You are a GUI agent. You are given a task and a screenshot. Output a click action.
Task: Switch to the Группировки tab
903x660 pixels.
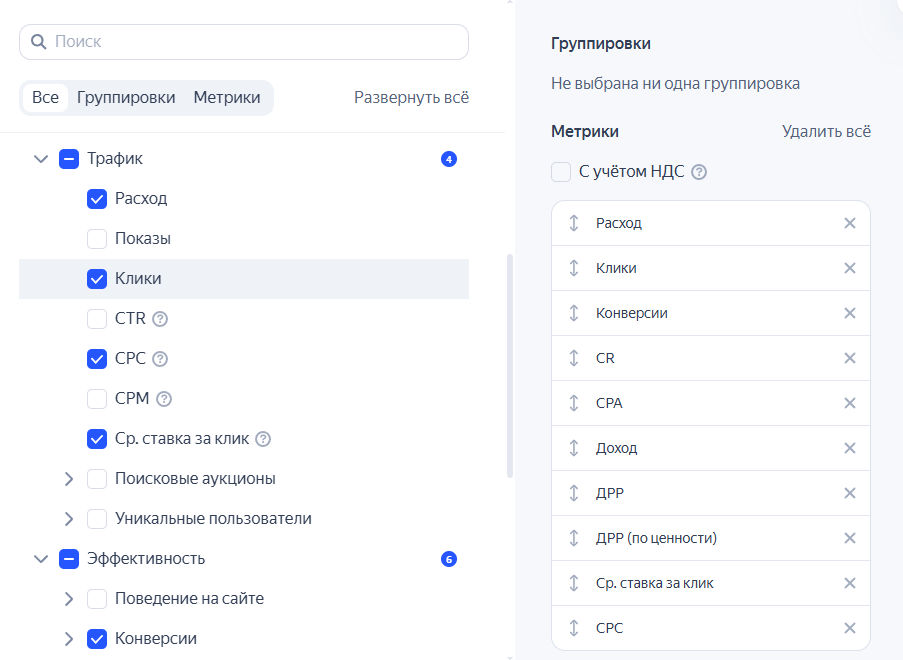click(126, 98)
